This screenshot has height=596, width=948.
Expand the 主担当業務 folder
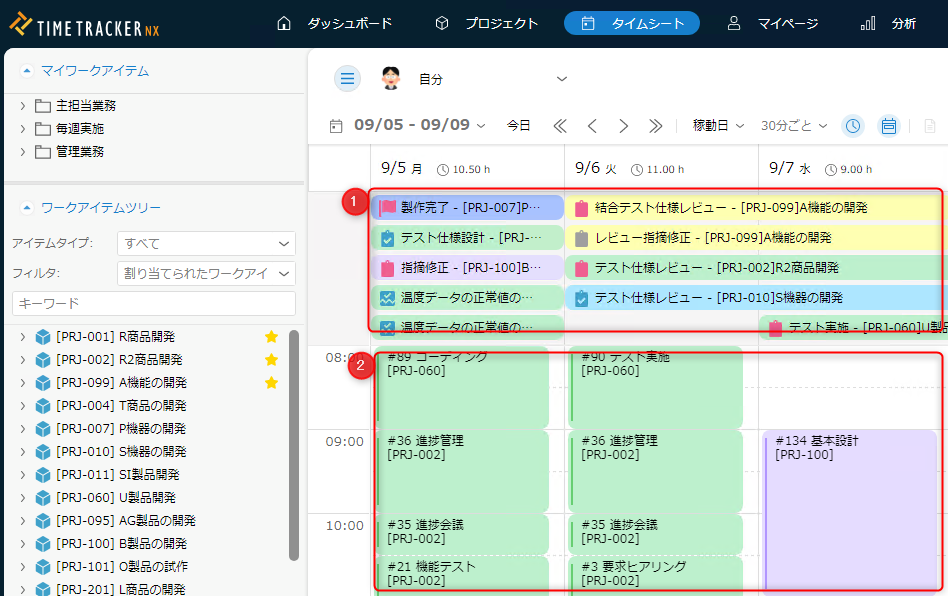pyautogui.click(x=23, y=106)
